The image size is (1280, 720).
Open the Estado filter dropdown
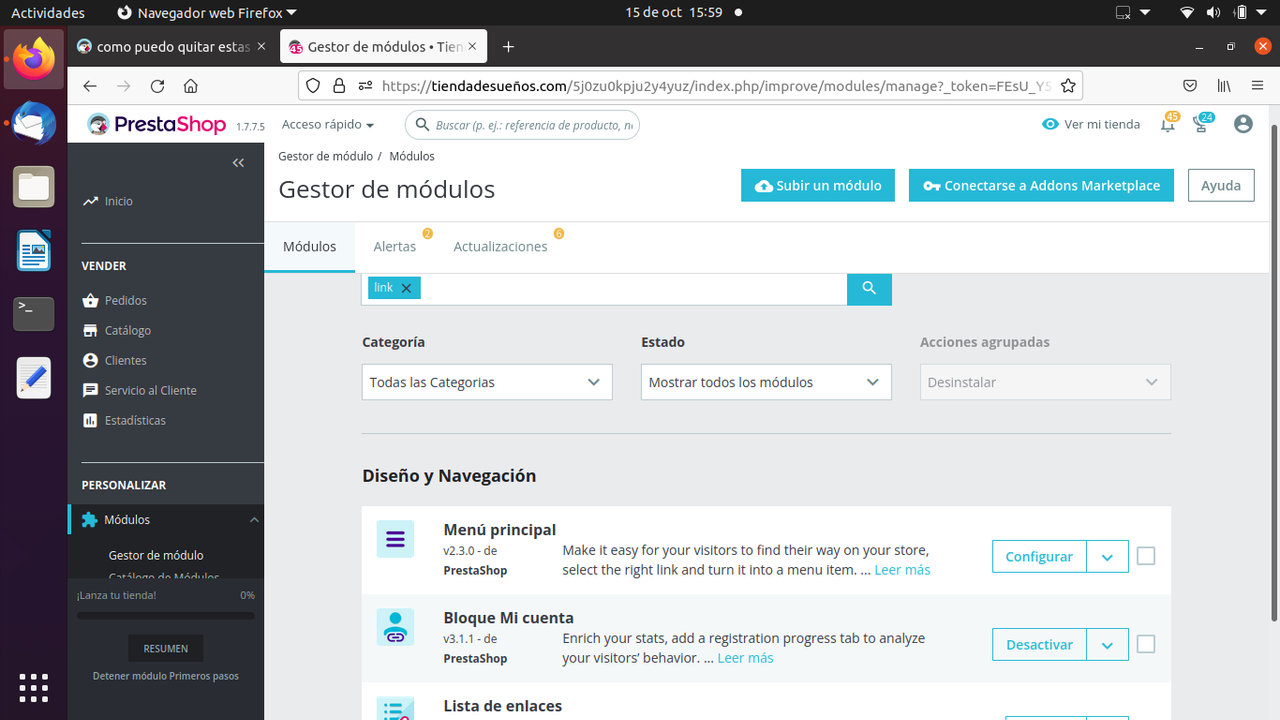(x=766, y=382)
